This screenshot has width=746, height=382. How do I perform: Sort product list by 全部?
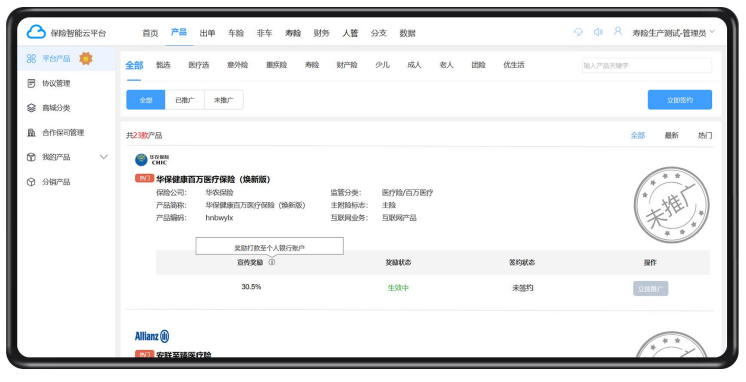(638, 136)
